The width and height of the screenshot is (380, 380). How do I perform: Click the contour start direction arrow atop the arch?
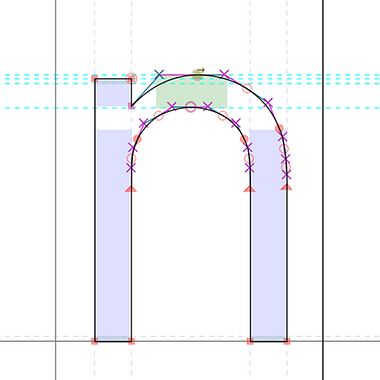(x=198, y=74)
